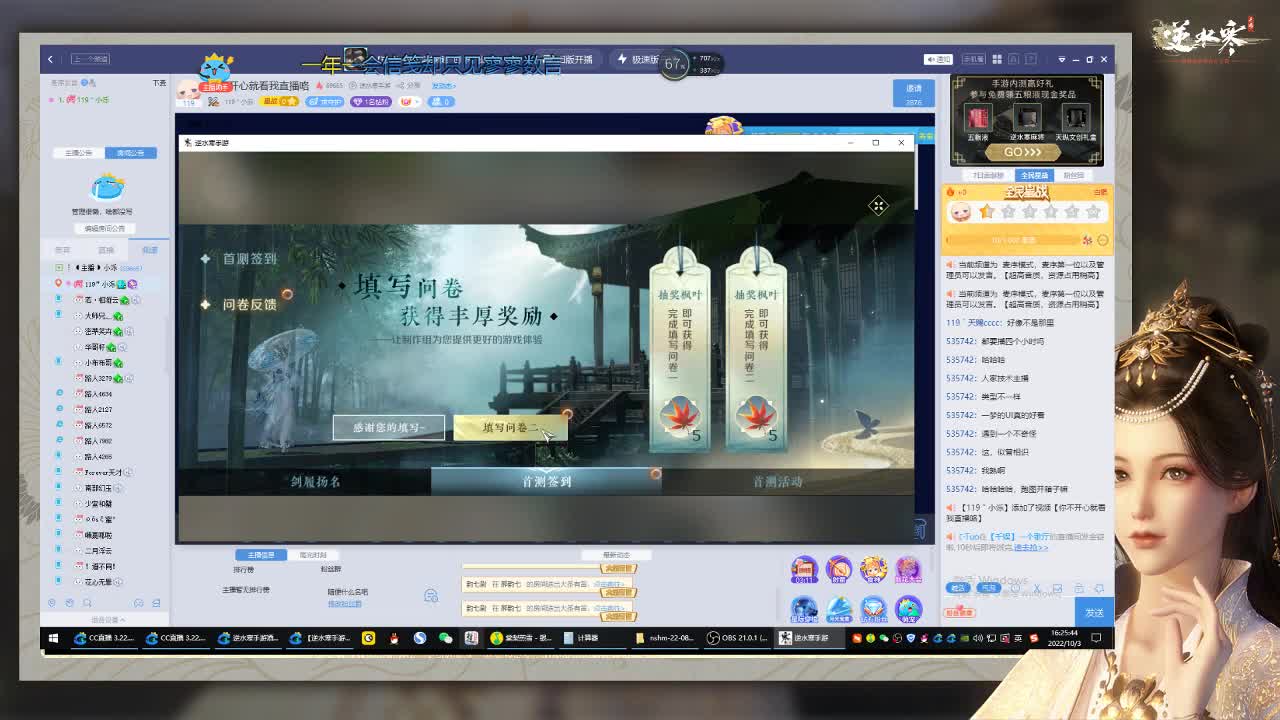The width and height of the screenshot is (1280, 720).
Task: Click the 最新动态 button
Action: point(616,555)
